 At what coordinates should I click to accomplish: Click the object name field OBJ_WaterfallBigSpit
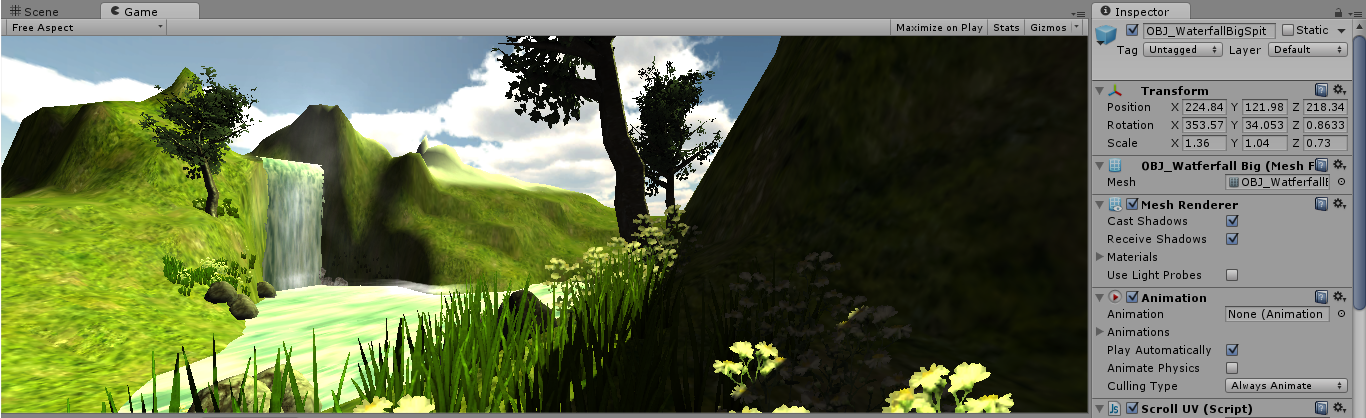pyautogui.click(x=1209, y=31)
